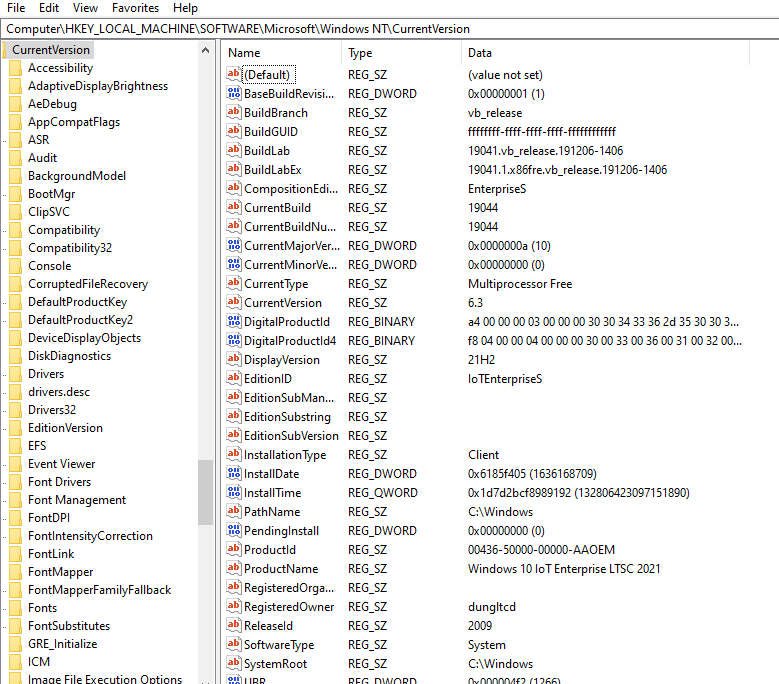Open the Favorites menu
779x684 pixels.
[x=135, y=8]
